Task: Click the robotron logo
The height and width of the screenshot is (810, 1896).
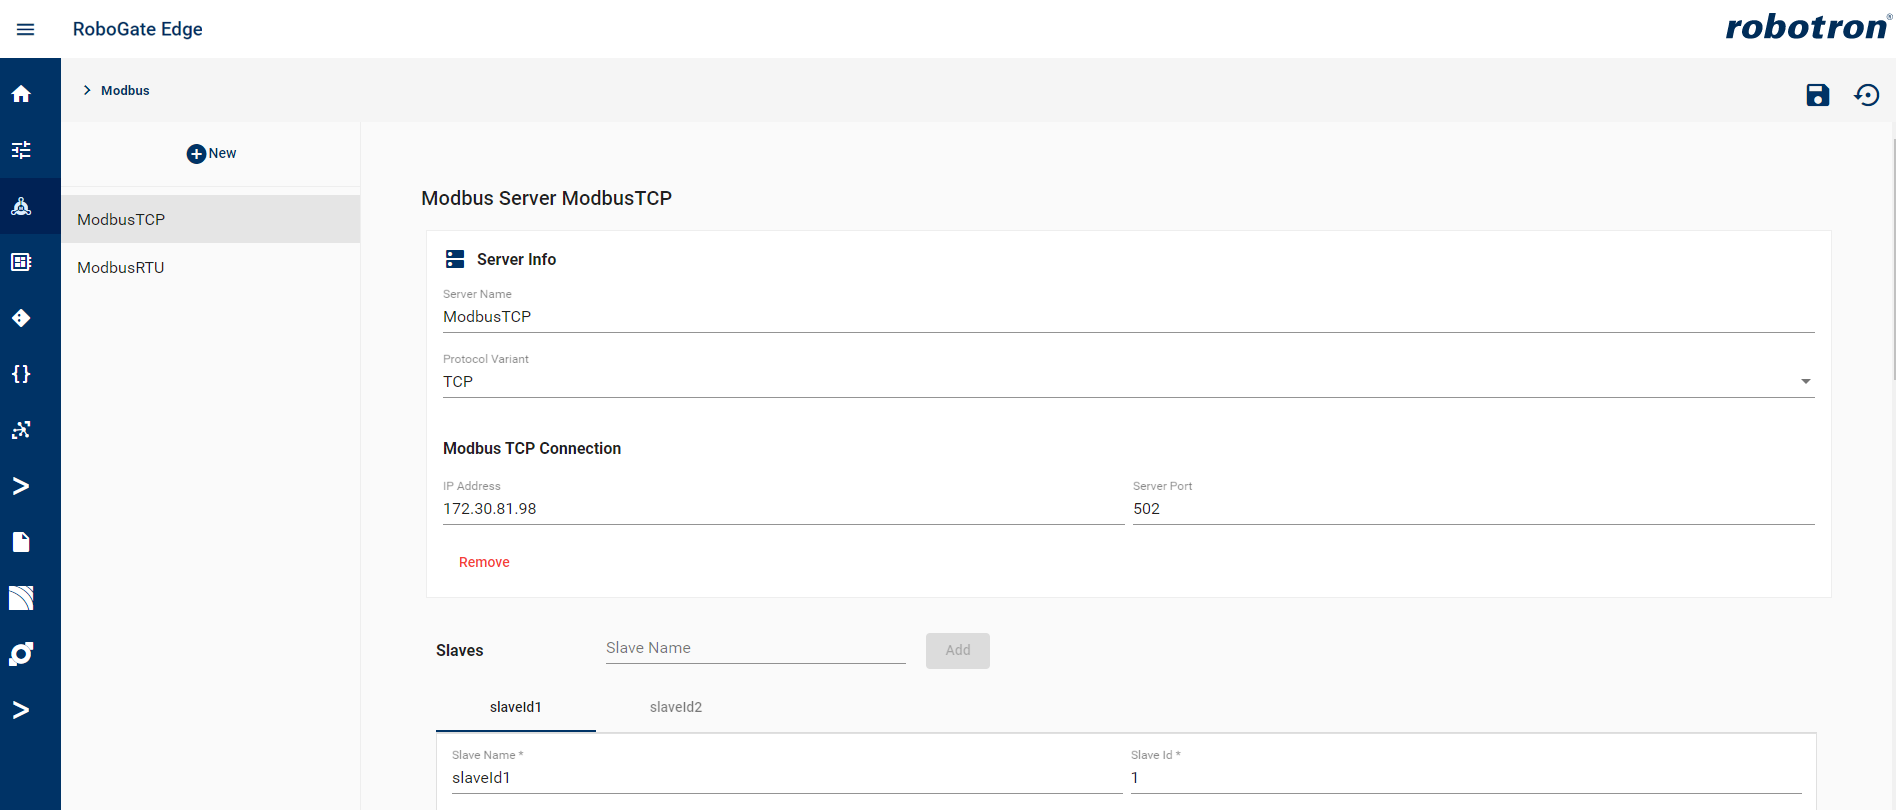Action: click(1808, 27)
